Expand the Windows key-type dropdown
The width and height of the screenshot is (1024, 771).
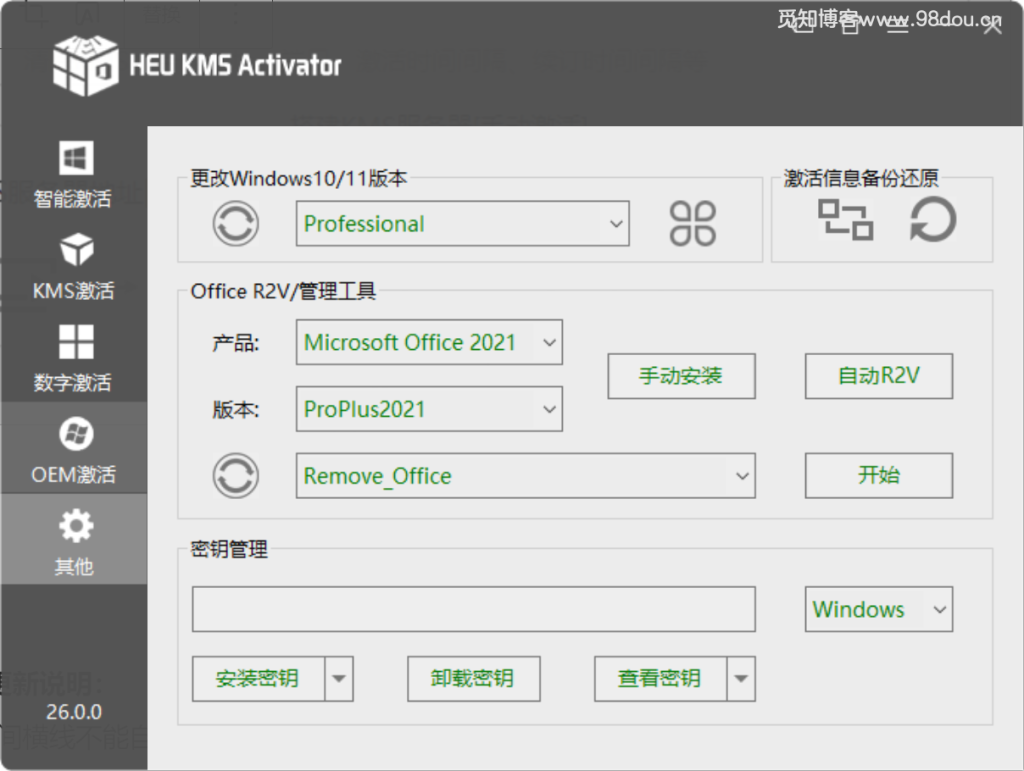coord(877,609)
